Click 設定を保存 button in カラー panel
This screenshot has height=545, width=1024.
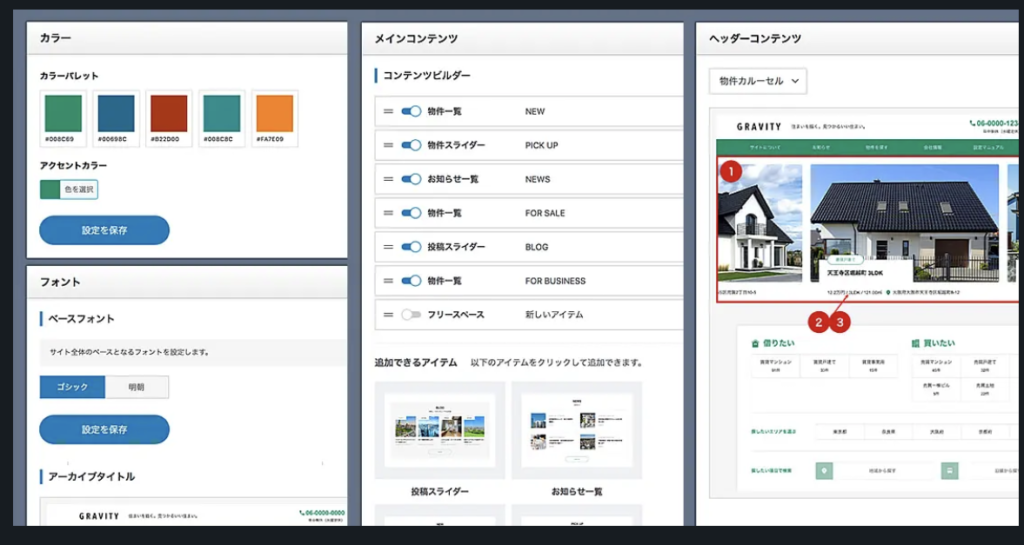[104, 230]
